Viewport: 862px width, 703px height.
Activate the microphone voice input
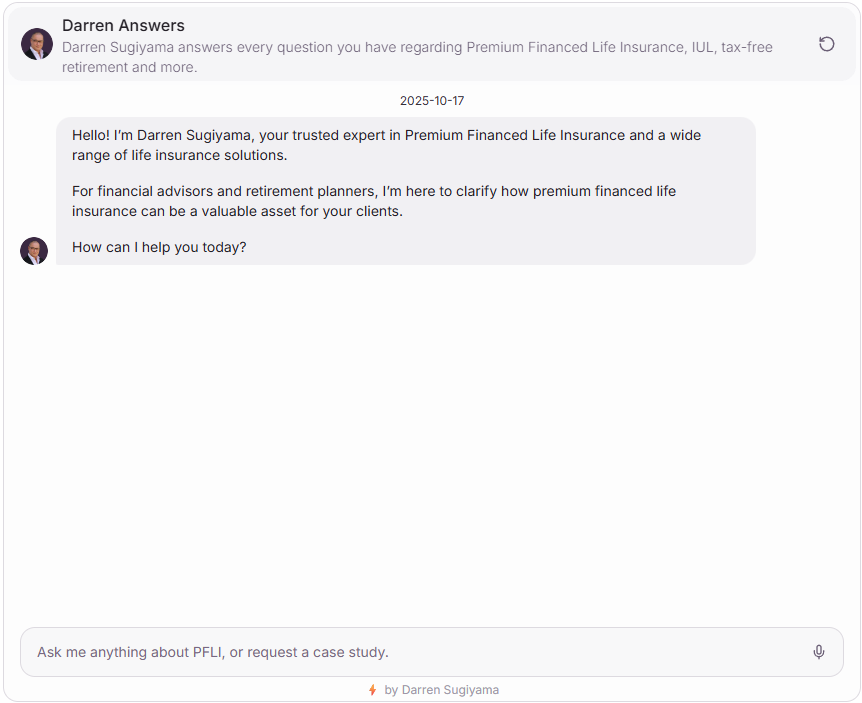pos(819,652)
